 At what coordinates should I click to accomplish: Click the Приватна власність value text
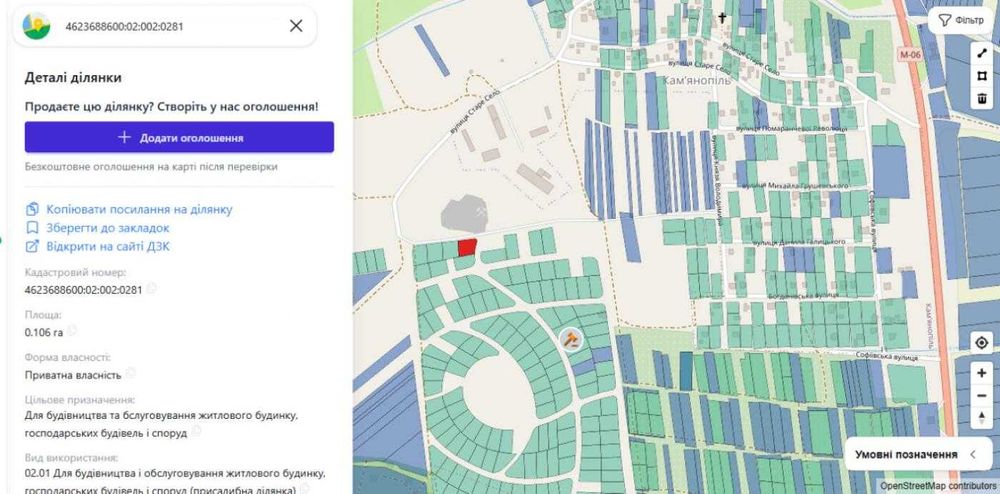[x=73, y=375]
